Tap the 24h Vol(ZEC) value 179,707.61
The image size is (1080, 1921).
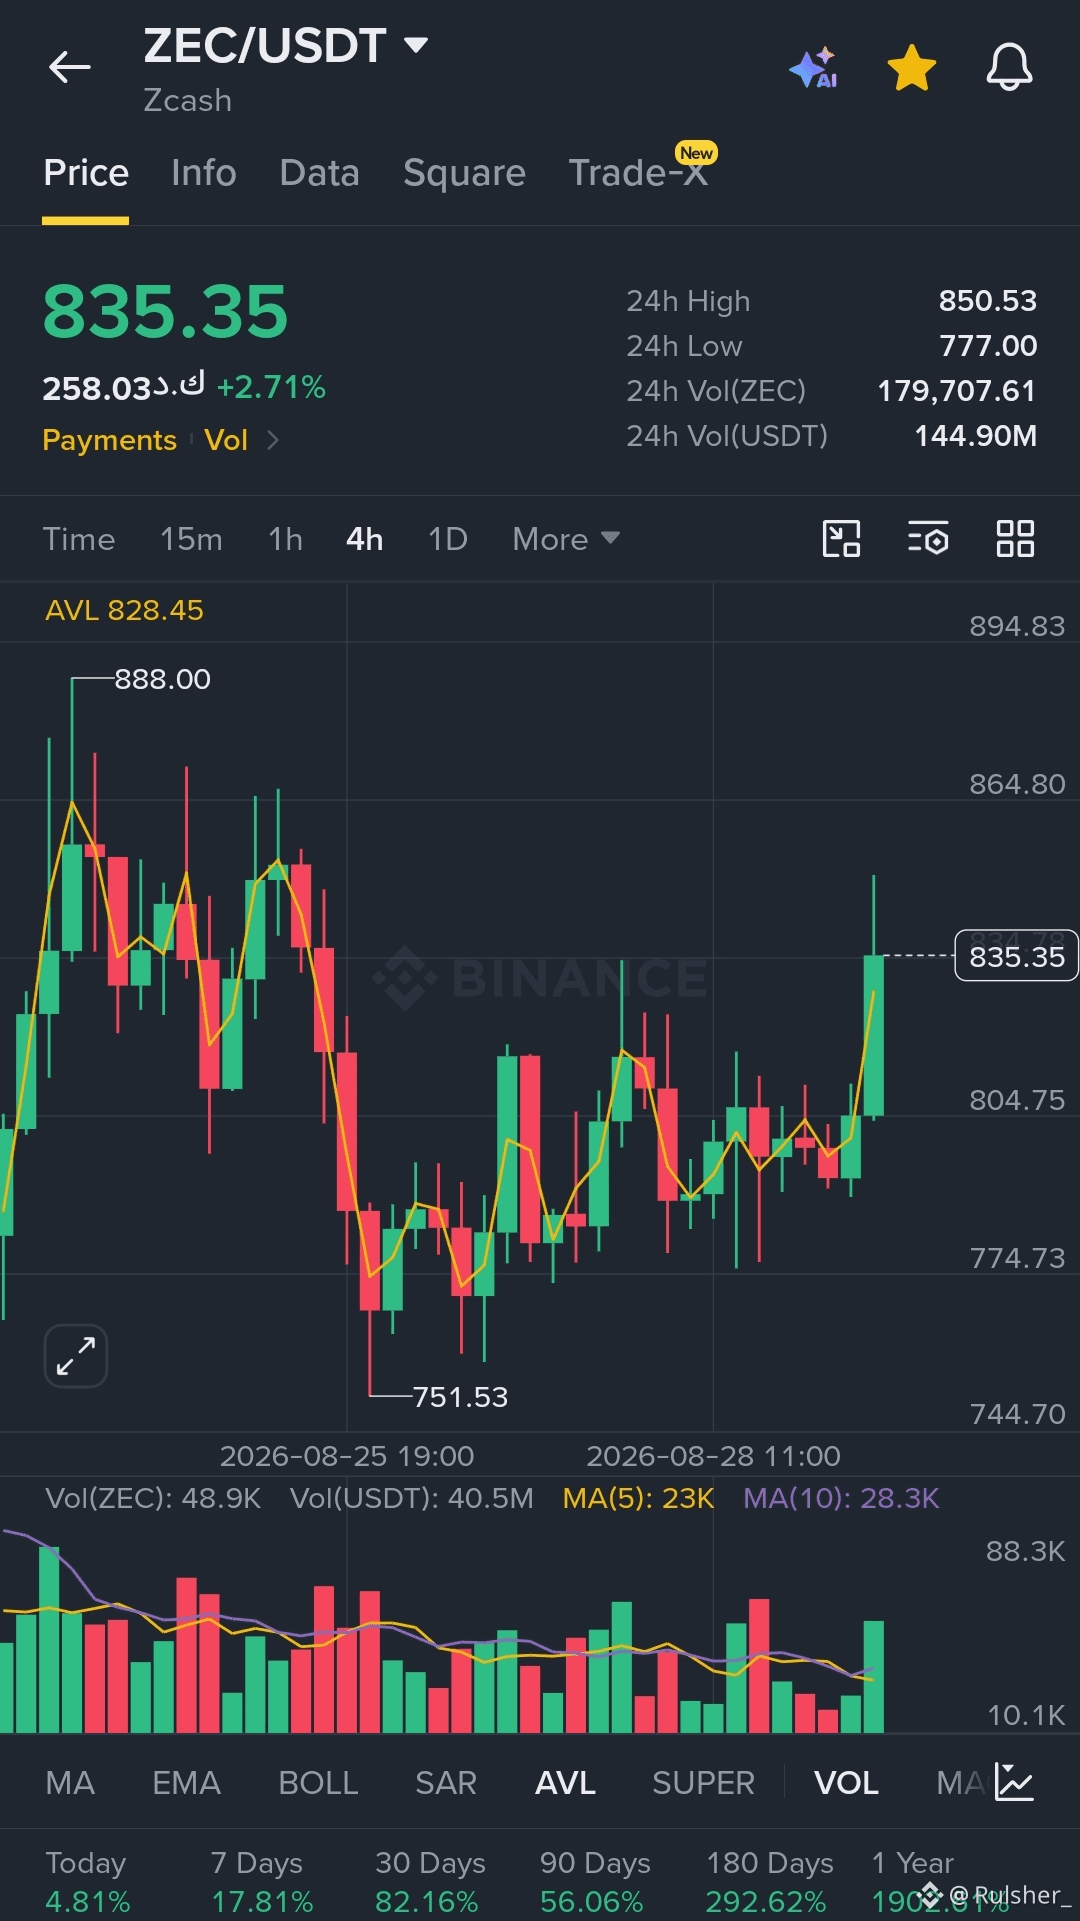956,391
